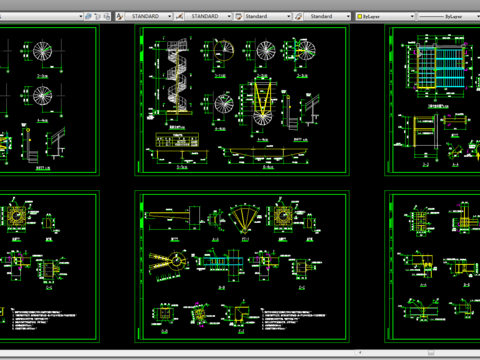Screen dimensions: 480x360
Task: Expand the dimension style STANDARD dropdown
Action: pyautogui.click(x=229, y=16)
